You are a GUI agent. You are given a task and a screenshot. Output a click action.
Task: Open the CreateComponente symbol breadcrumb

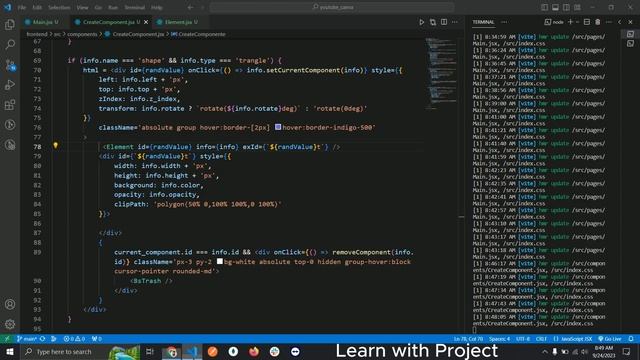198,34
